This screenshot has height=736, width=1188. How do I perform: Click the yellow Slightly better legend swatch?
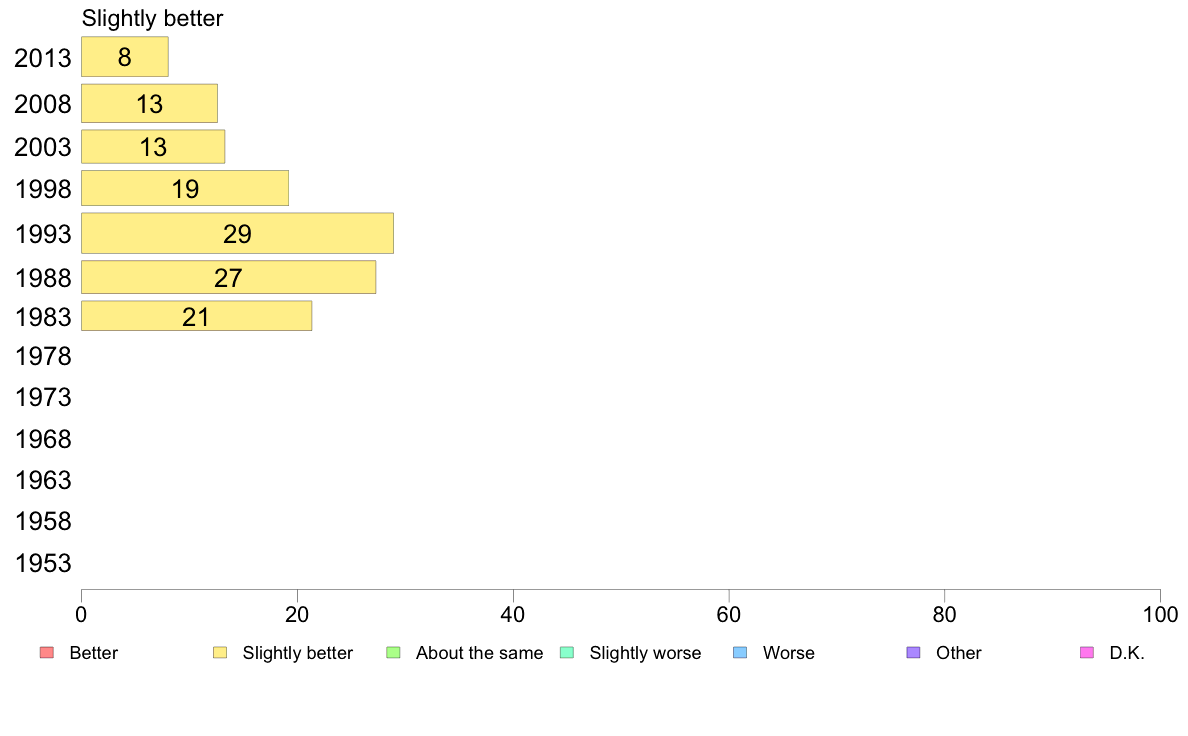pos(220,653)
